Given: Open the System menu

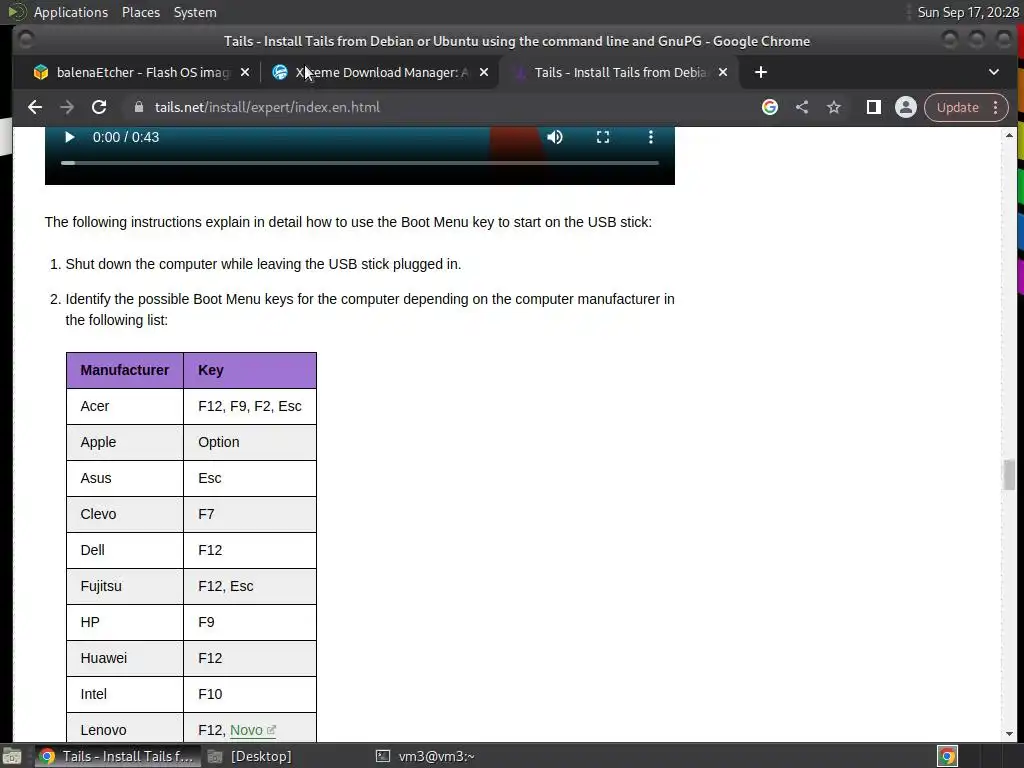Looking at the screenshot, I should [195, 12].
